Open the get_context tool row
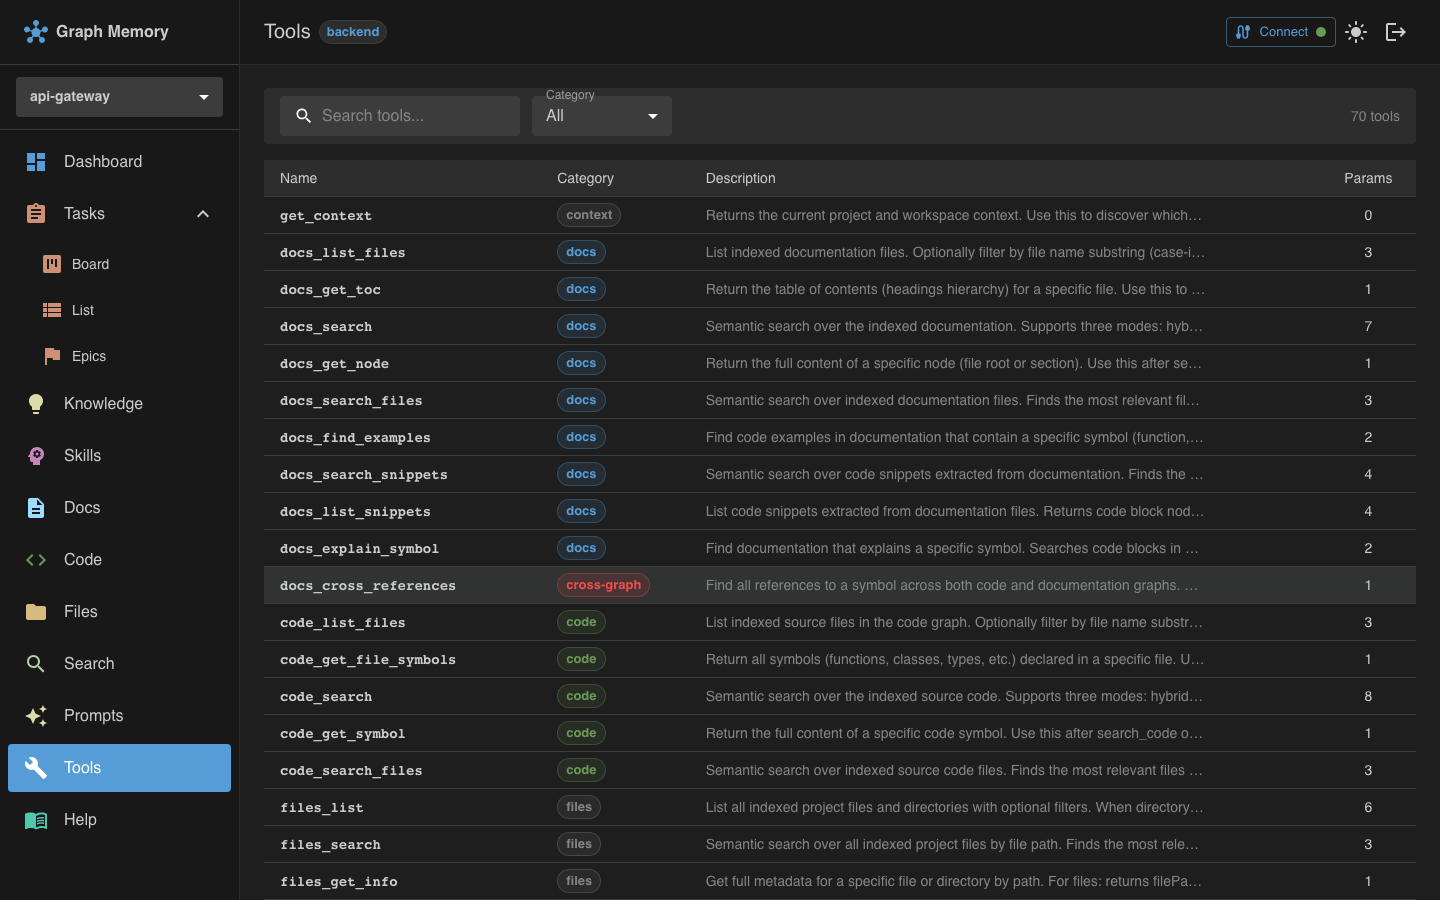The image size is (1440, 900). tap(840, 215)
